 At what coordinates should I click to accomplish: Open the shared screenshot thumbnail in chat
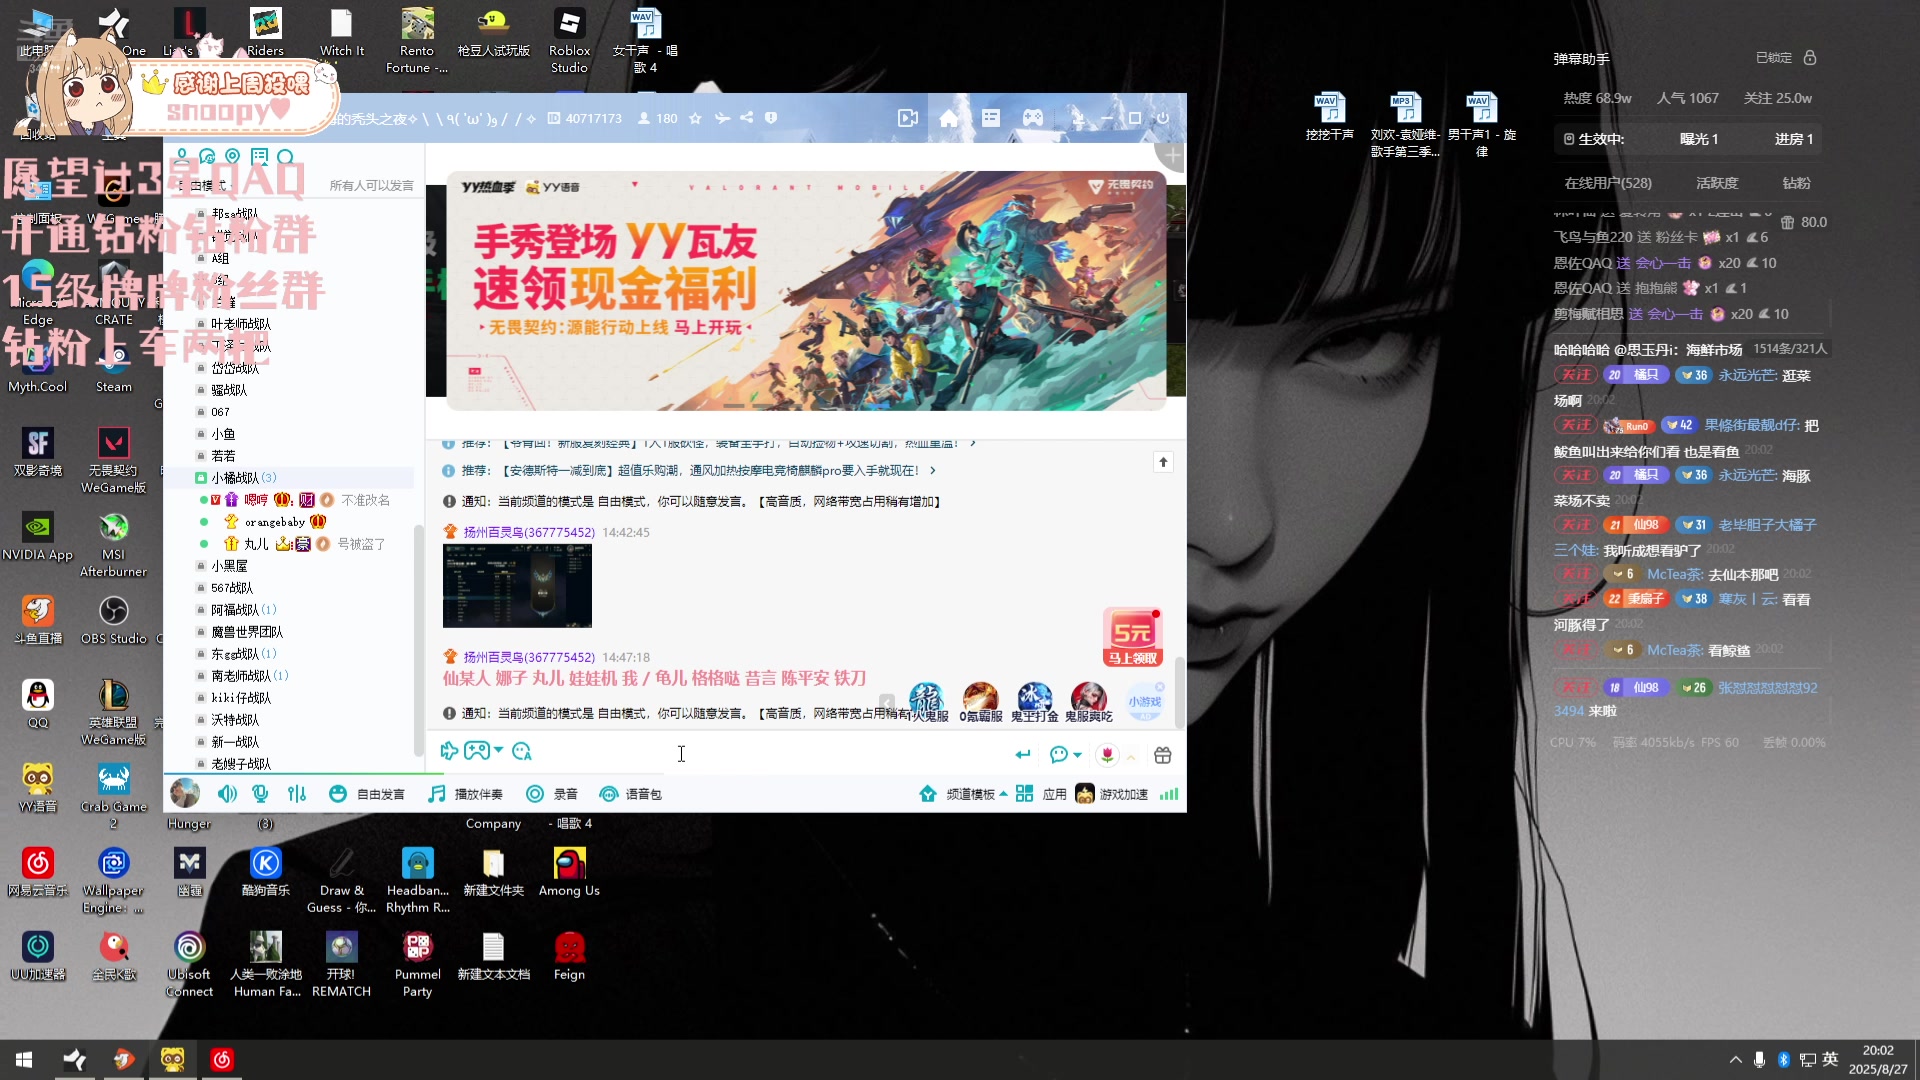click(x=517, y=586)
